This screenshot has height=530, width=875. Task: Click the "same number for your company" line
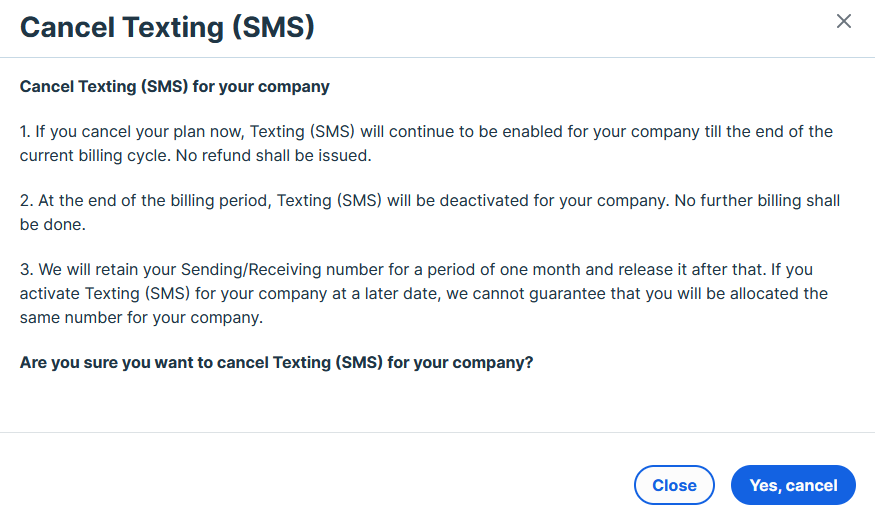tap(127, 318)
